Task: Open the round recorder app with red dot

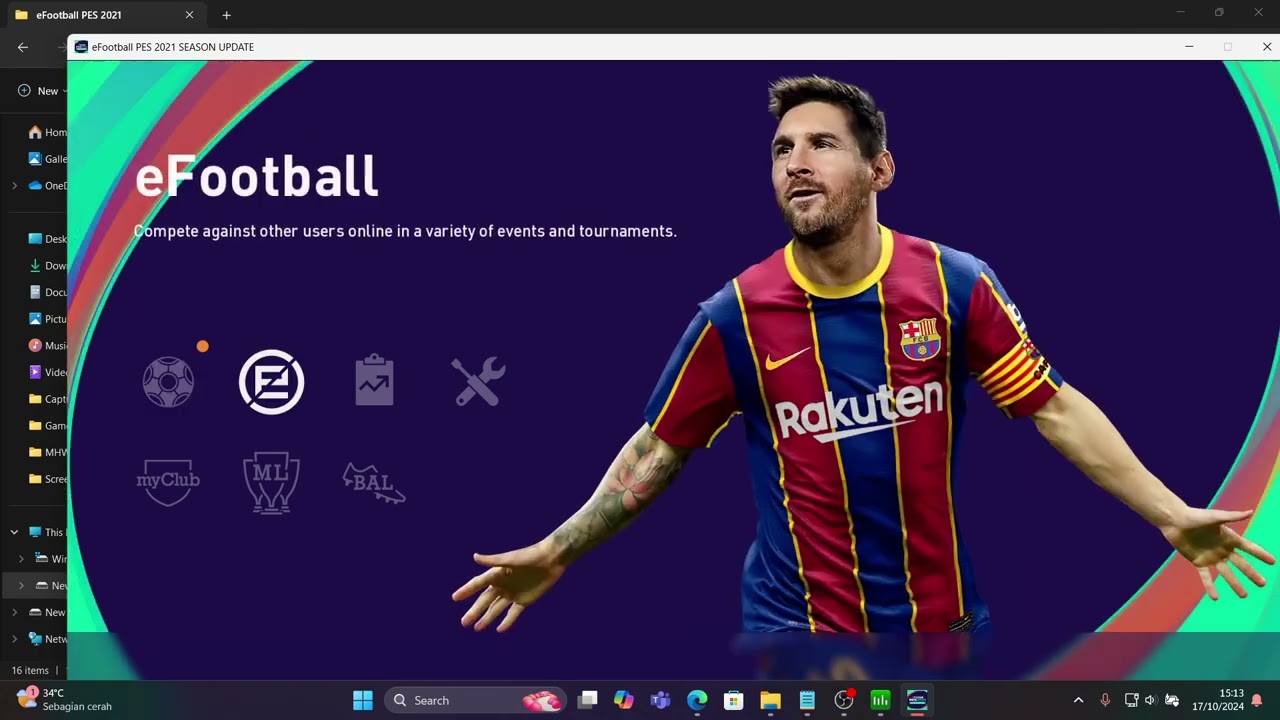Action: point(844,700)
